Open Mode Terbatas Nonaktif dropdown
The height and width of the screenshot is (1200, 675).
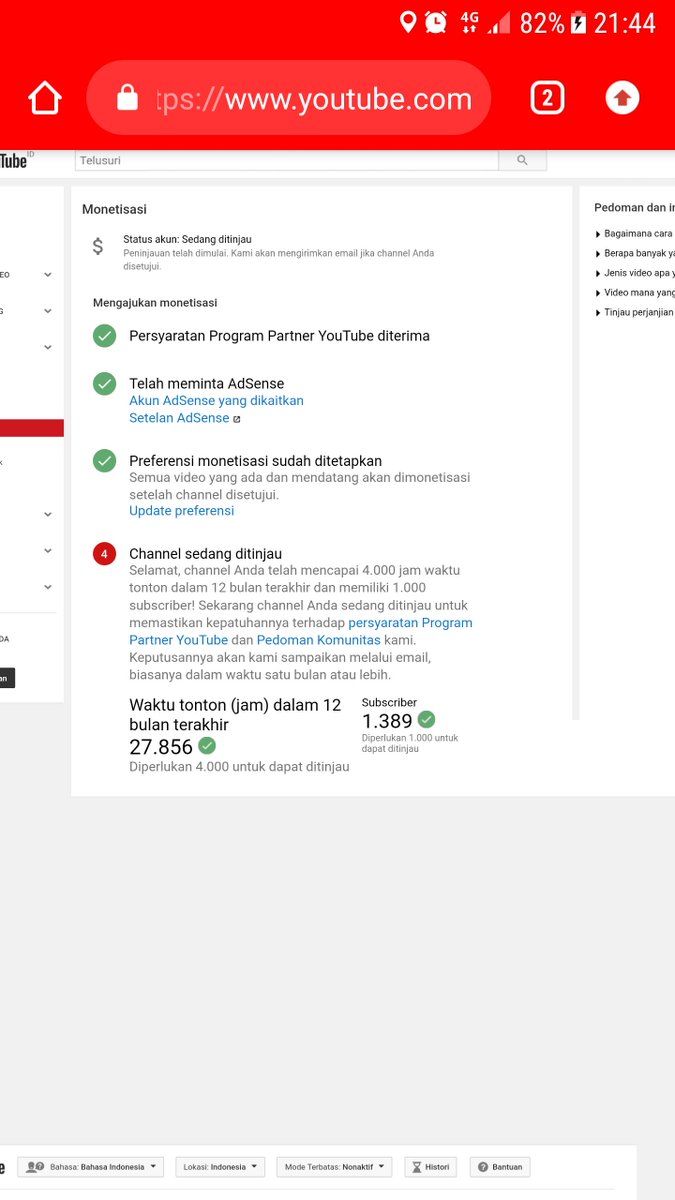[x=335, y=1167]
